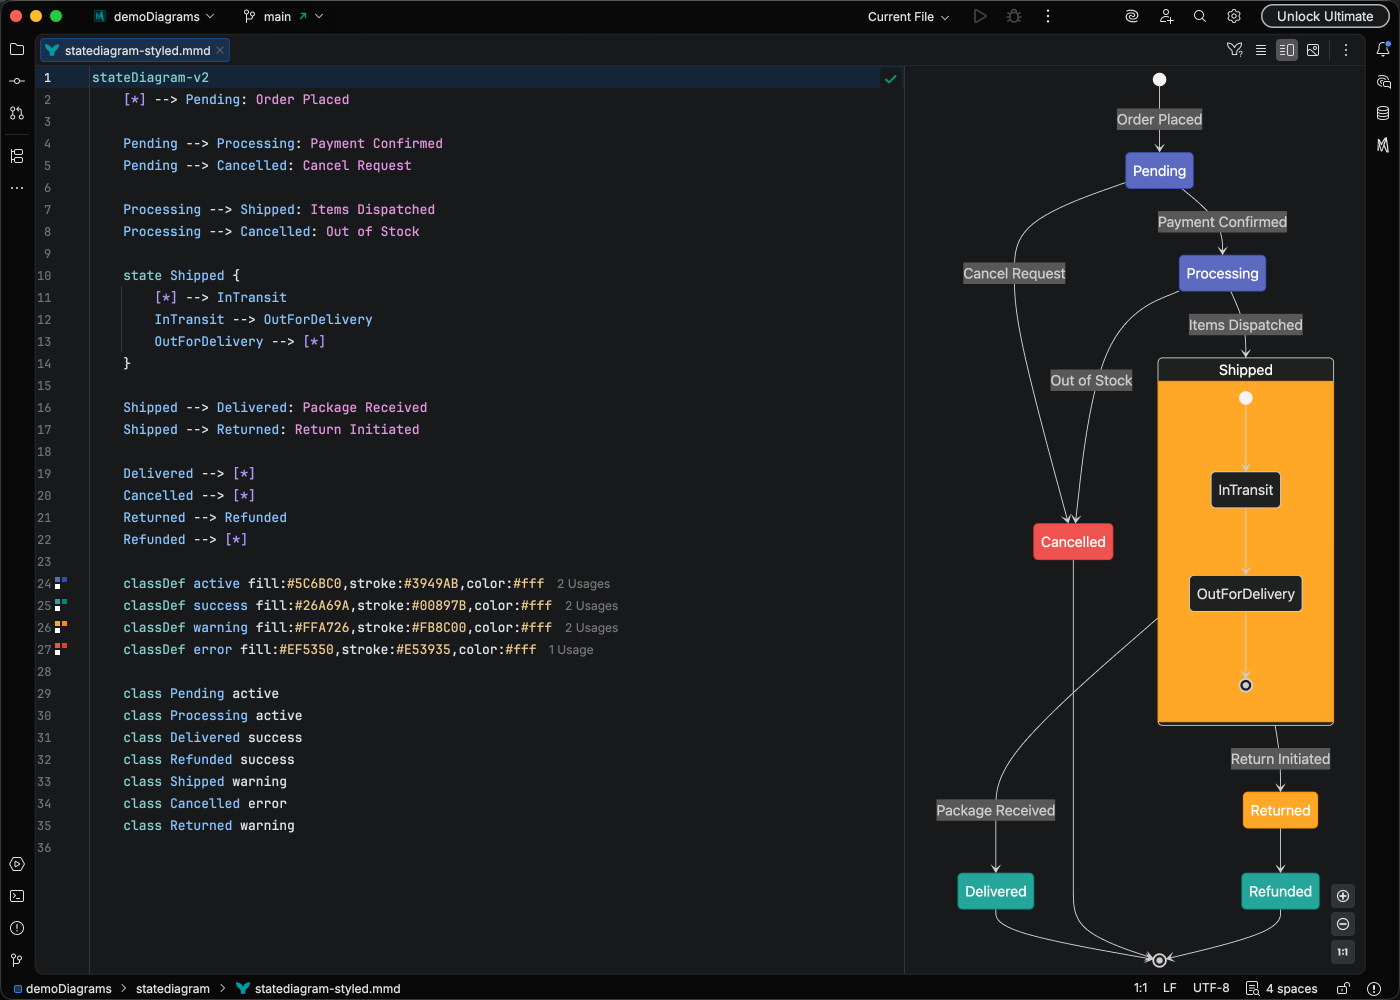Image resolution: width=1400 pixels, height=1000 pixels.
Task: Open the Structure tool window
Action: pyautogui.click(x=17, y=156)
